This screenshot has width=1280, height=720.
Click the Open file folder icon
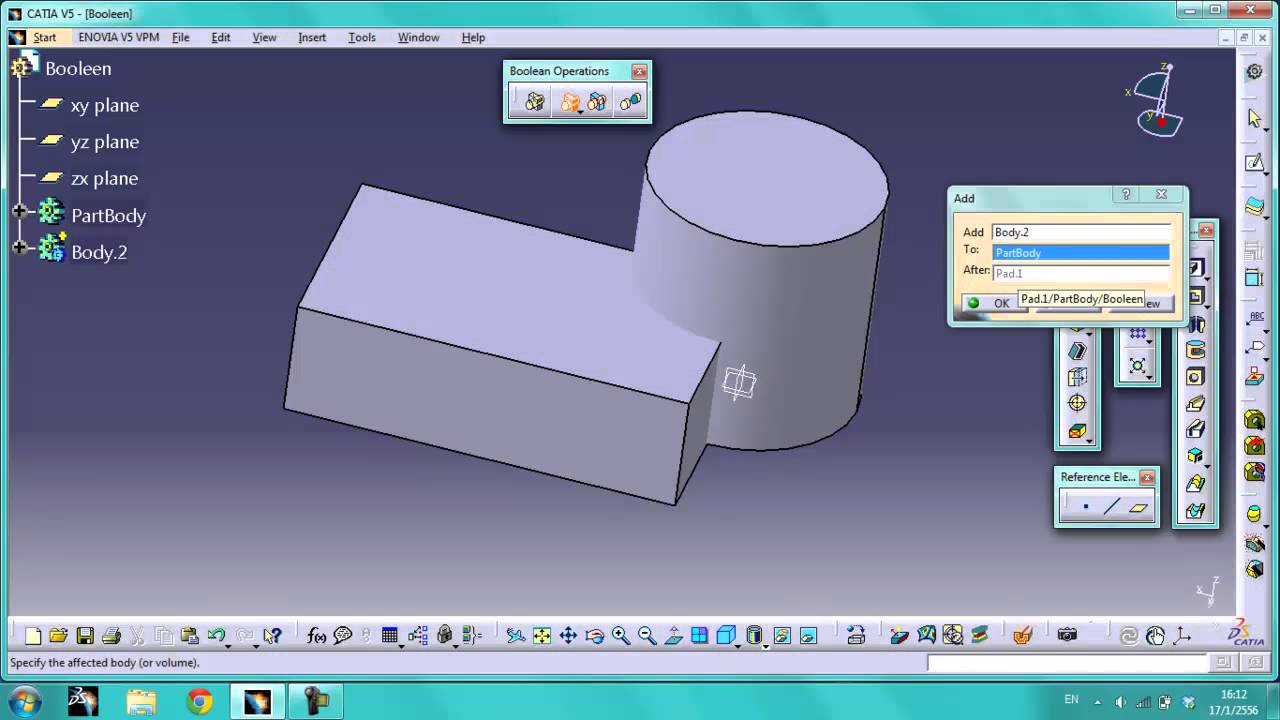[59, 635]
